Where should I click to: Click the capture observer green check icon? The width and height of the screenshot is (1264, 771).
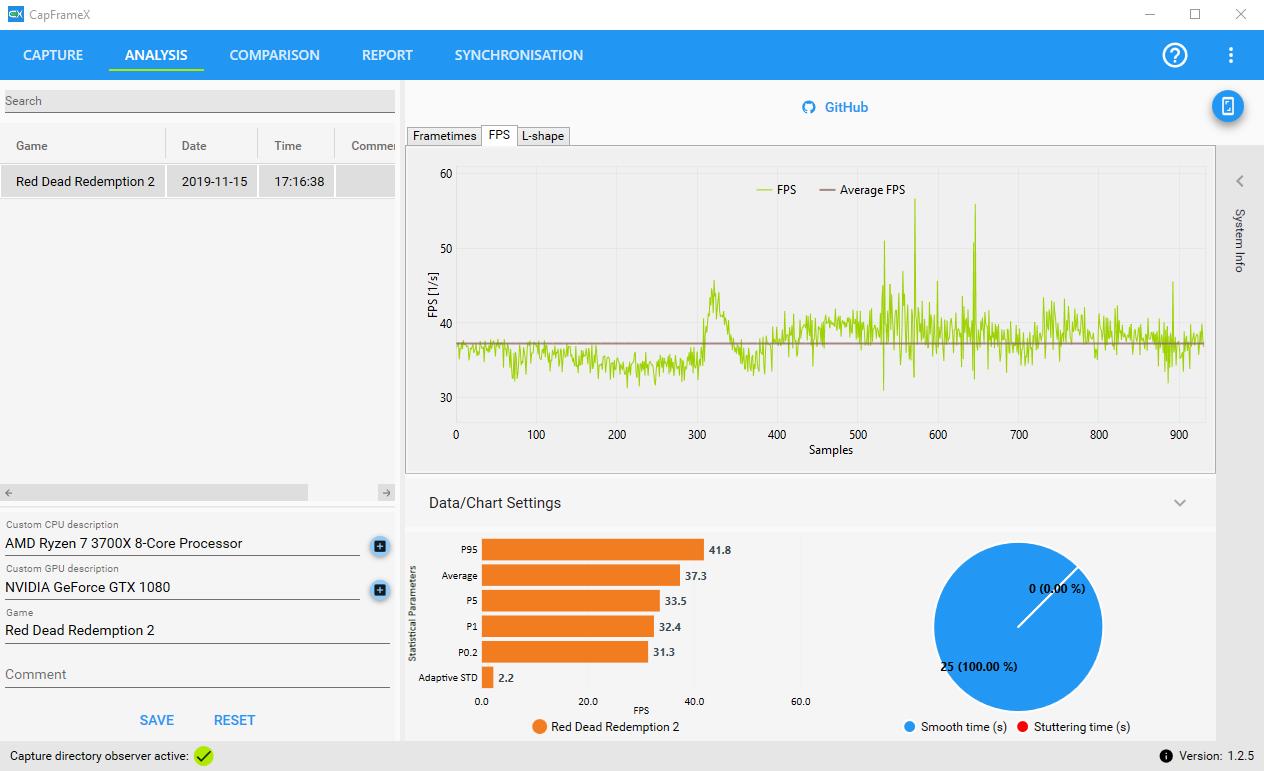[204, 756]
